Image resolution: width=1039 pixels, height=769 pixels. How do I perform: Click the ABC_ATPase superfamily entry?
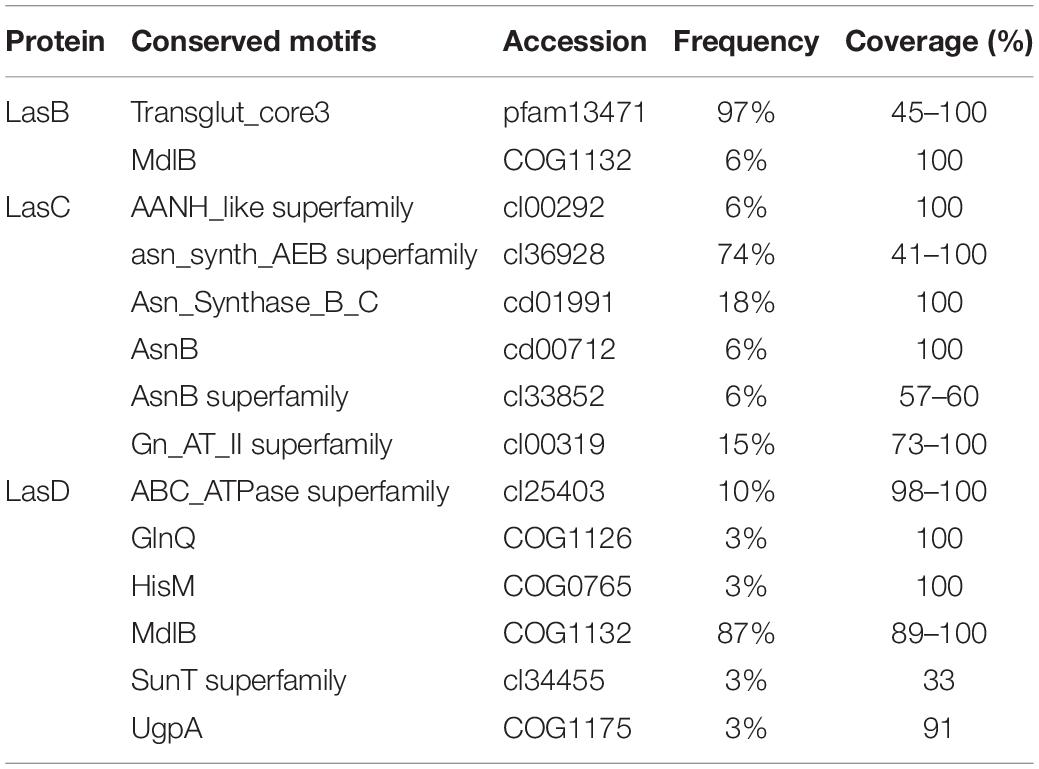290,492
